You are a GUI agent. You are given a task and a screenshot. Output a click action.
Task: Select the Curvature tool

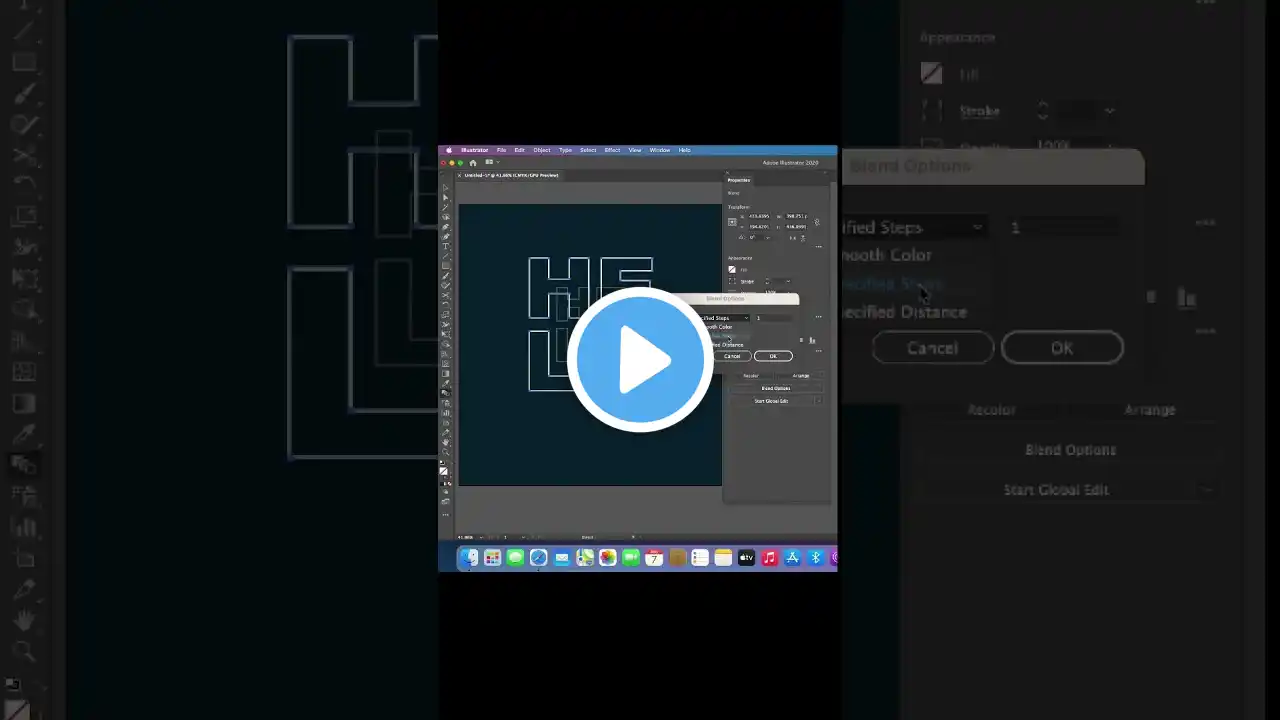pyautogui.click(x=446, y=236)
